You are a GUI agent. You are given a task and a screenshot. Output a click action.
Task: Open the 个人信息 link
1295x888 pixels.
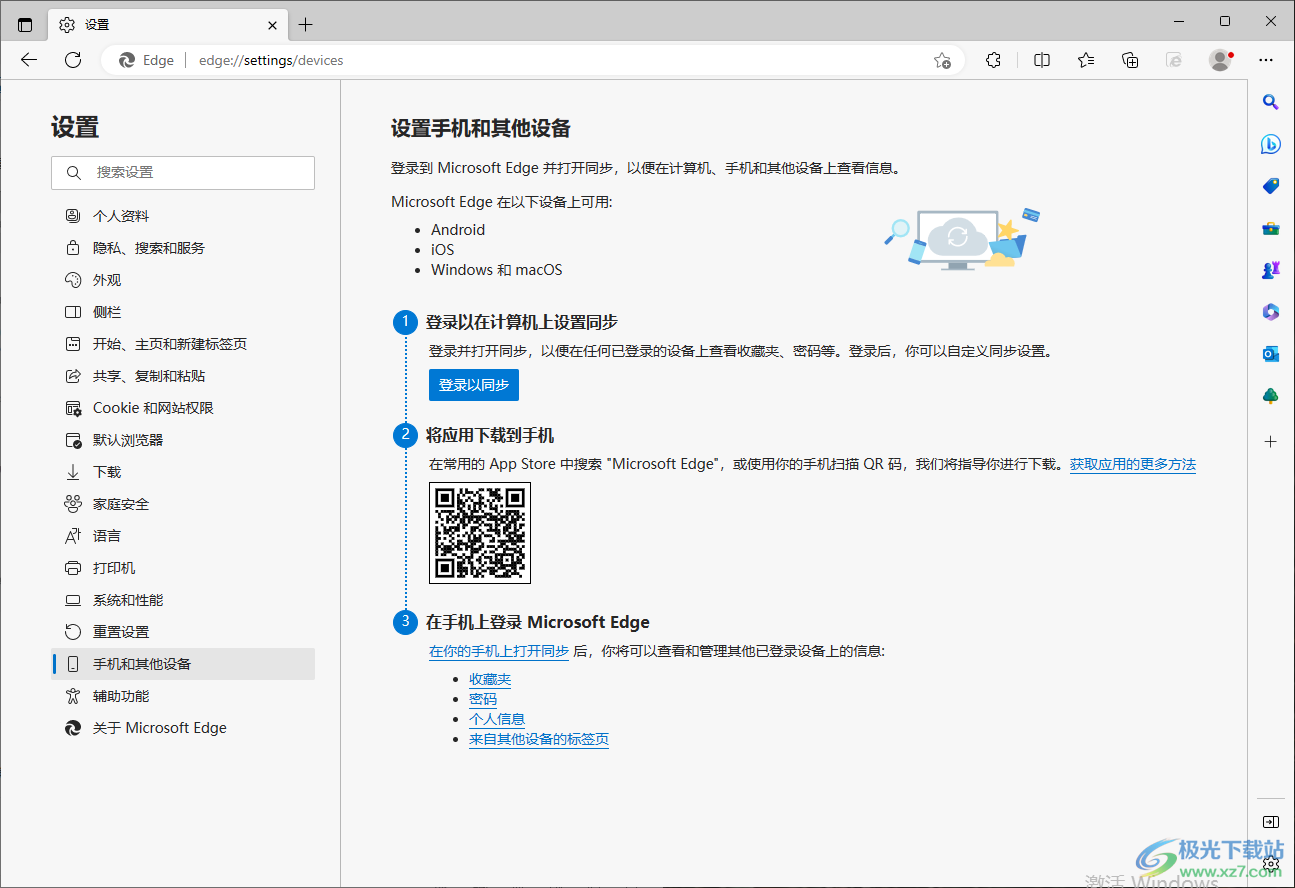497,719
